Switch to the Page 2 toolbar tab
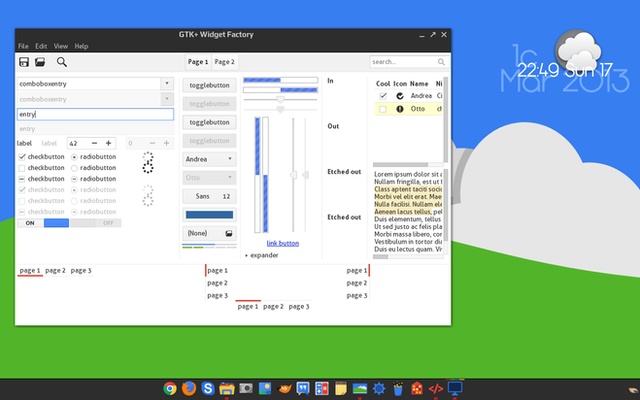The width and height of the screenshot is (640, 400). [224, 62]
